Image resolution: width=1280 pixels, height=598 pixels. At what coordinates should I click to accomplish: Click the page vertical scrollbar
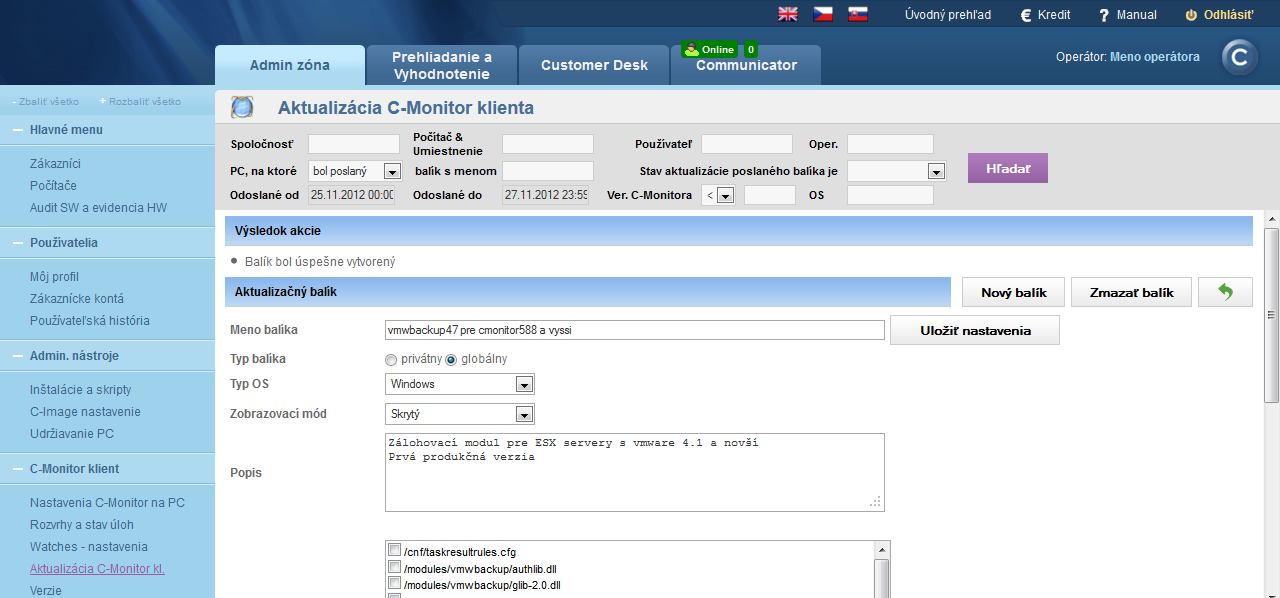click(1272, 315)
